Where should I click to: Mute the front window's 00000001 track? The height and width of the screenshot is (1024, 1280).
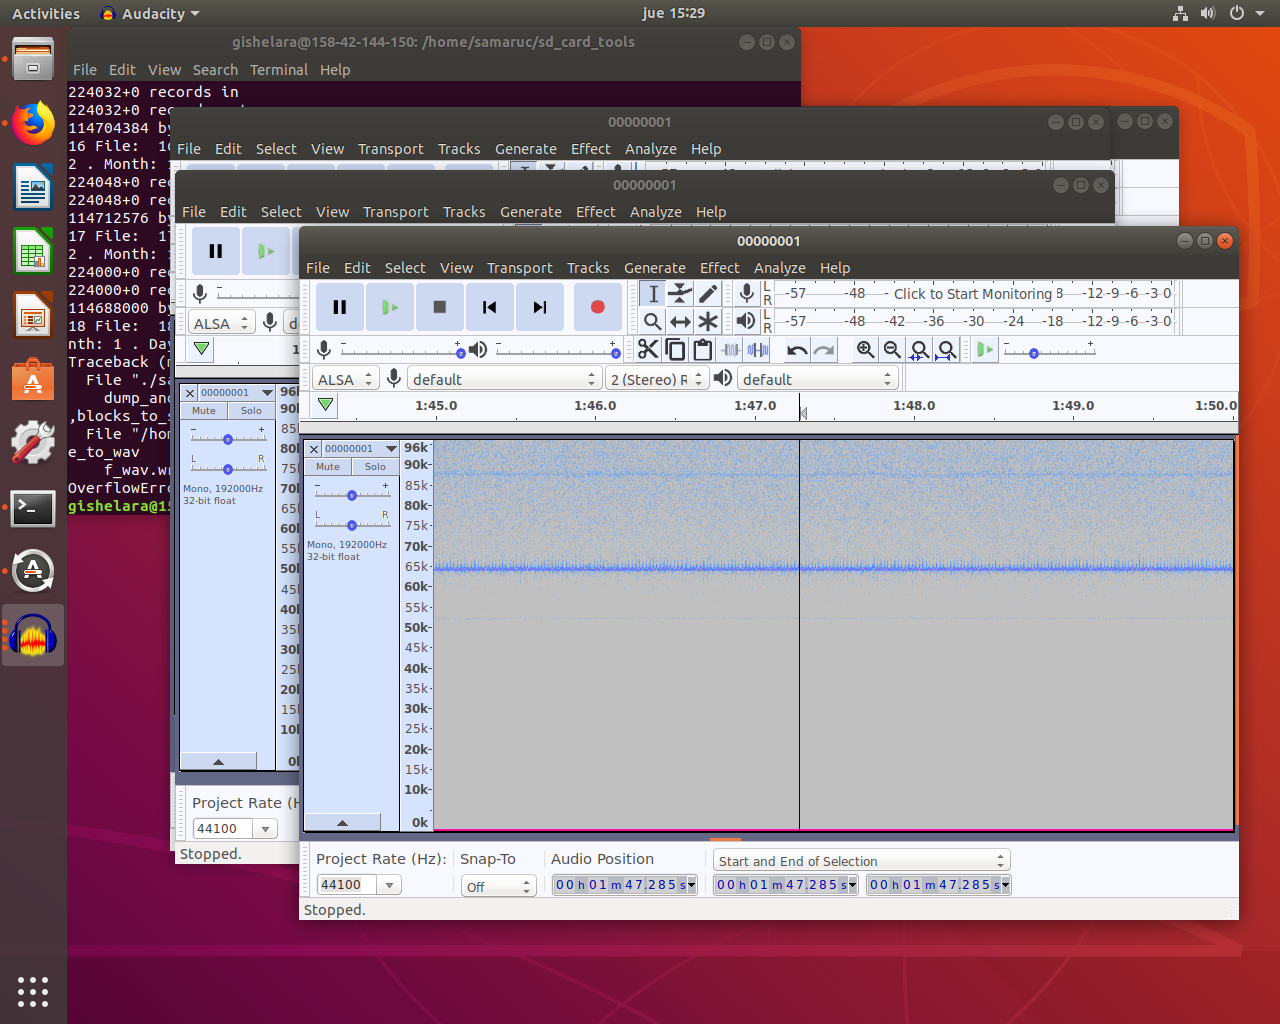pos(328,467)
